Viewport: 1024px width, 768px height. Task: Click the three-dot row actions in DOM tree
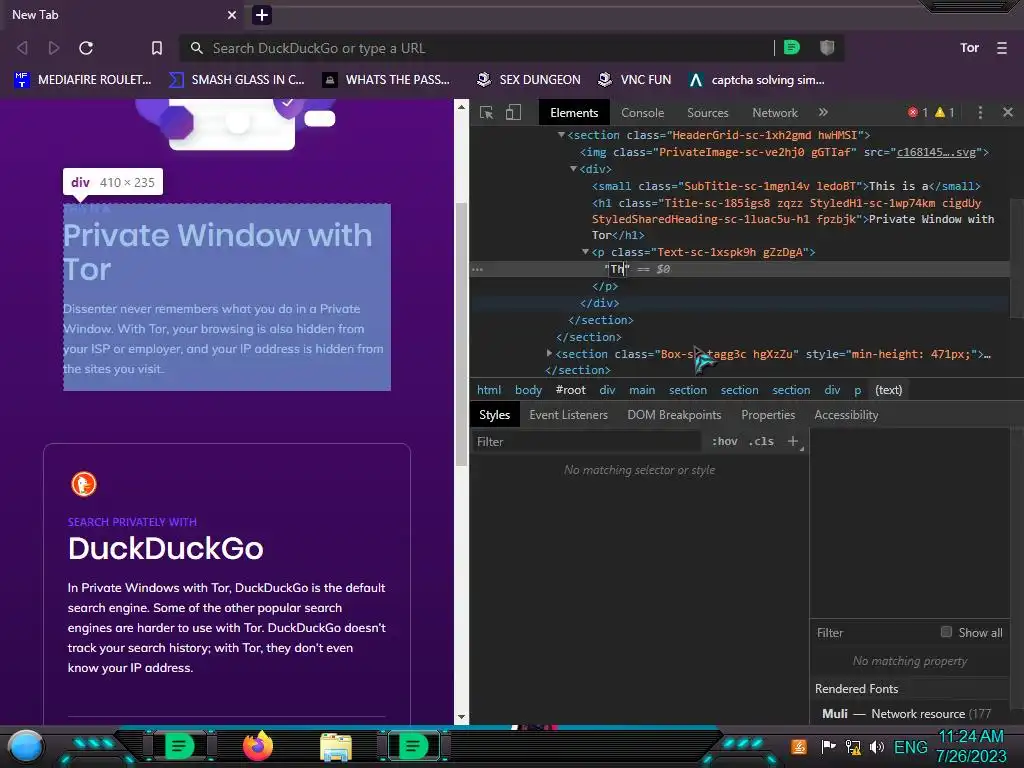(x=477, y=269)
